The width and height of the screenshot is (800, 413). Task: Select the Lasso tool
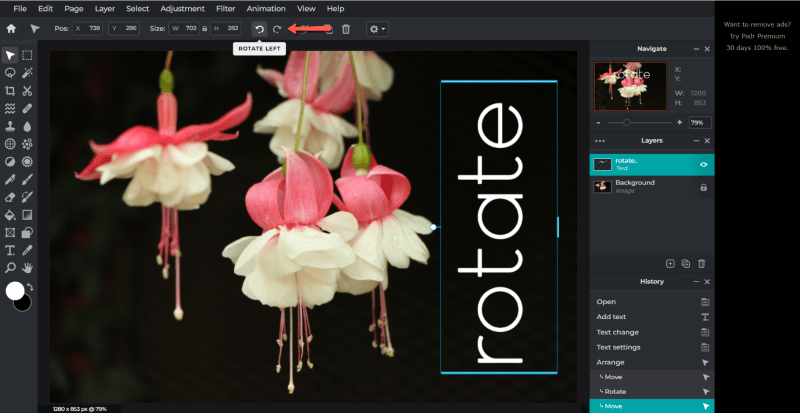coord(10,73)
